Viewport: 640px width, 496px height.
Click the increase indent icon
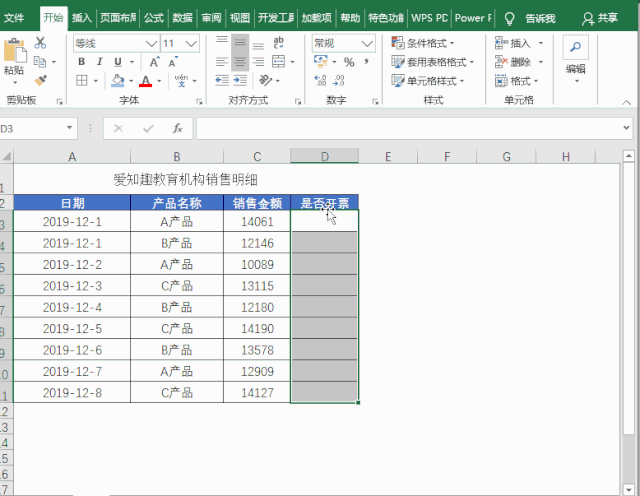[240, 80]
